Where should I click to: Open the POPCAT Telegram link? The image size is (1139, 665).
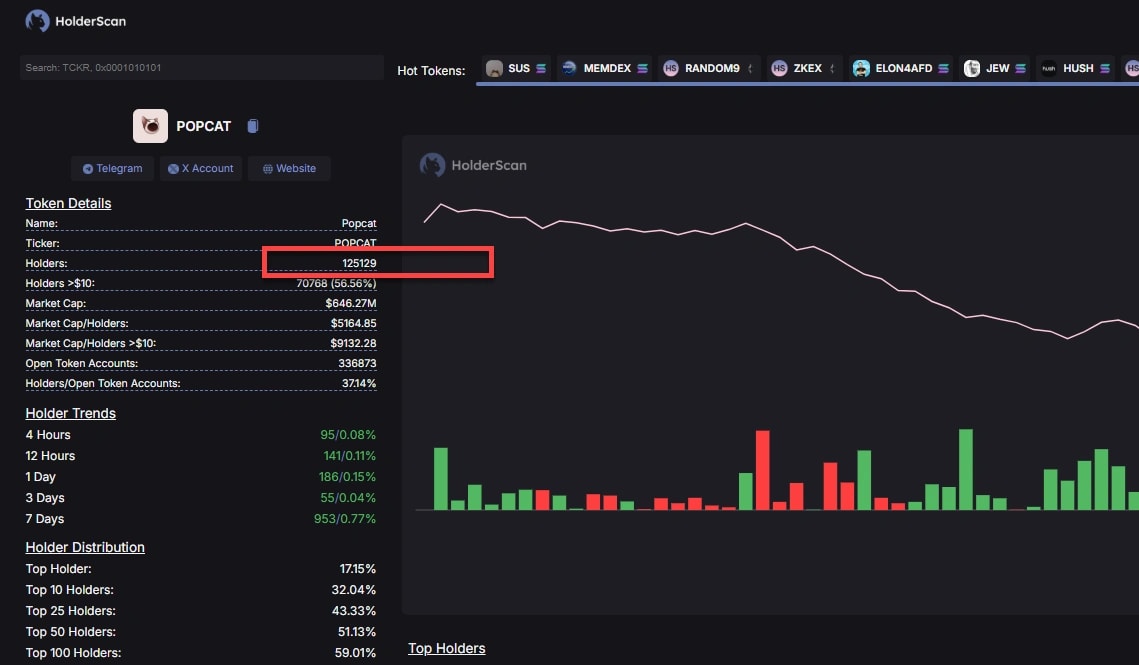point(113,168)
